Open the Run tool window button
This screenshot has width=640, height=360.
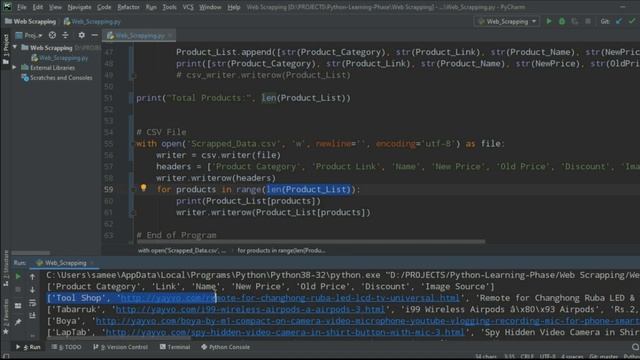point(29,347)
